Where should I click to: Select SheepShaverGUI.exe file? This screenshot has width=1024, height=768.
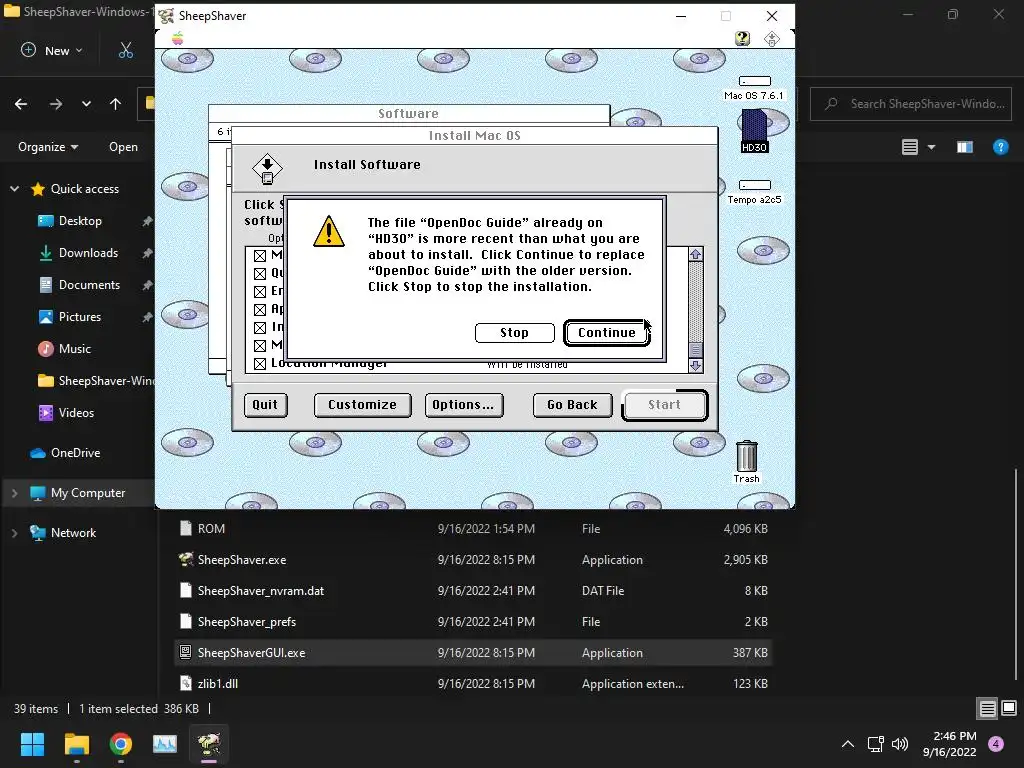tap(473, 652)
